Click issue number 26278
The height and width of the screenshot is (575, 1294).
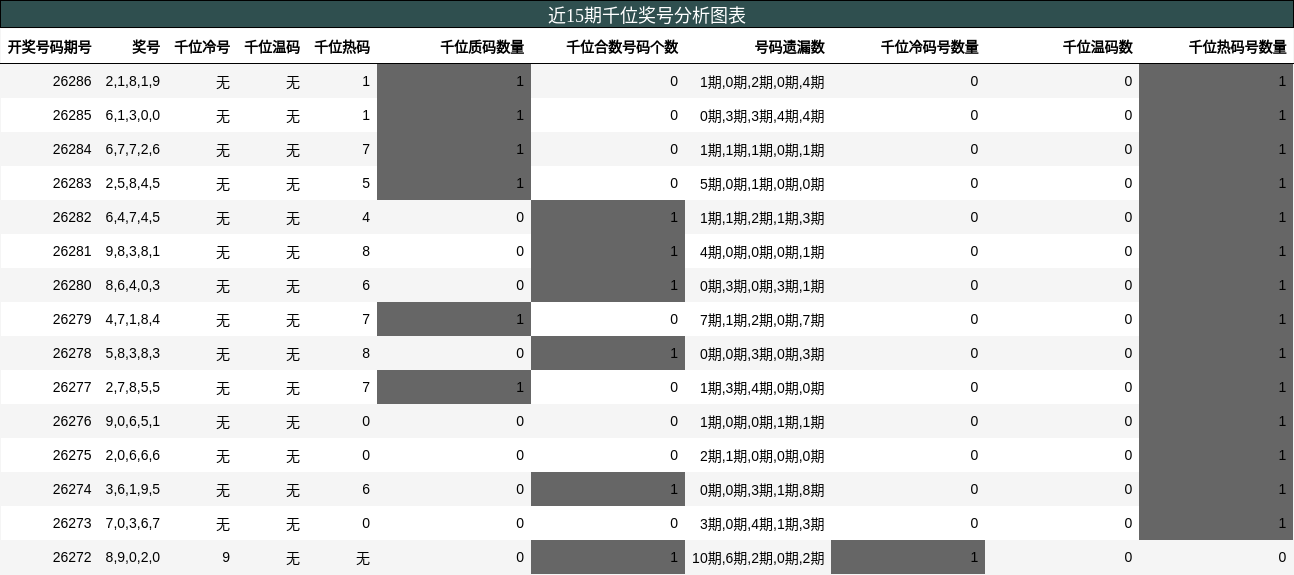tap(72, 353)
